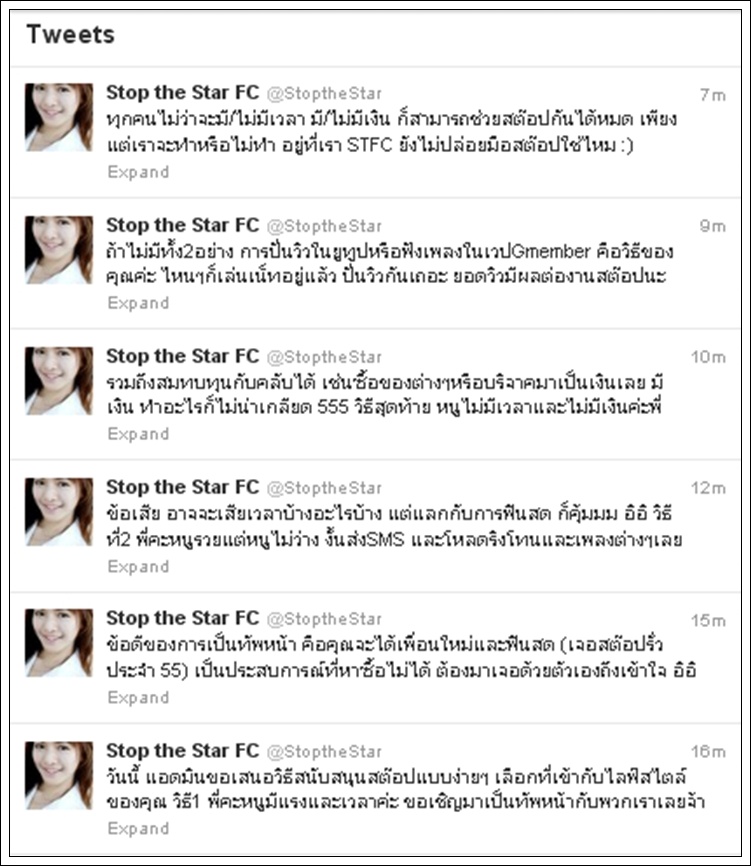Expand the tweet posted 7m ago
This screenshot has height=866, width=751.
[138, 172]
